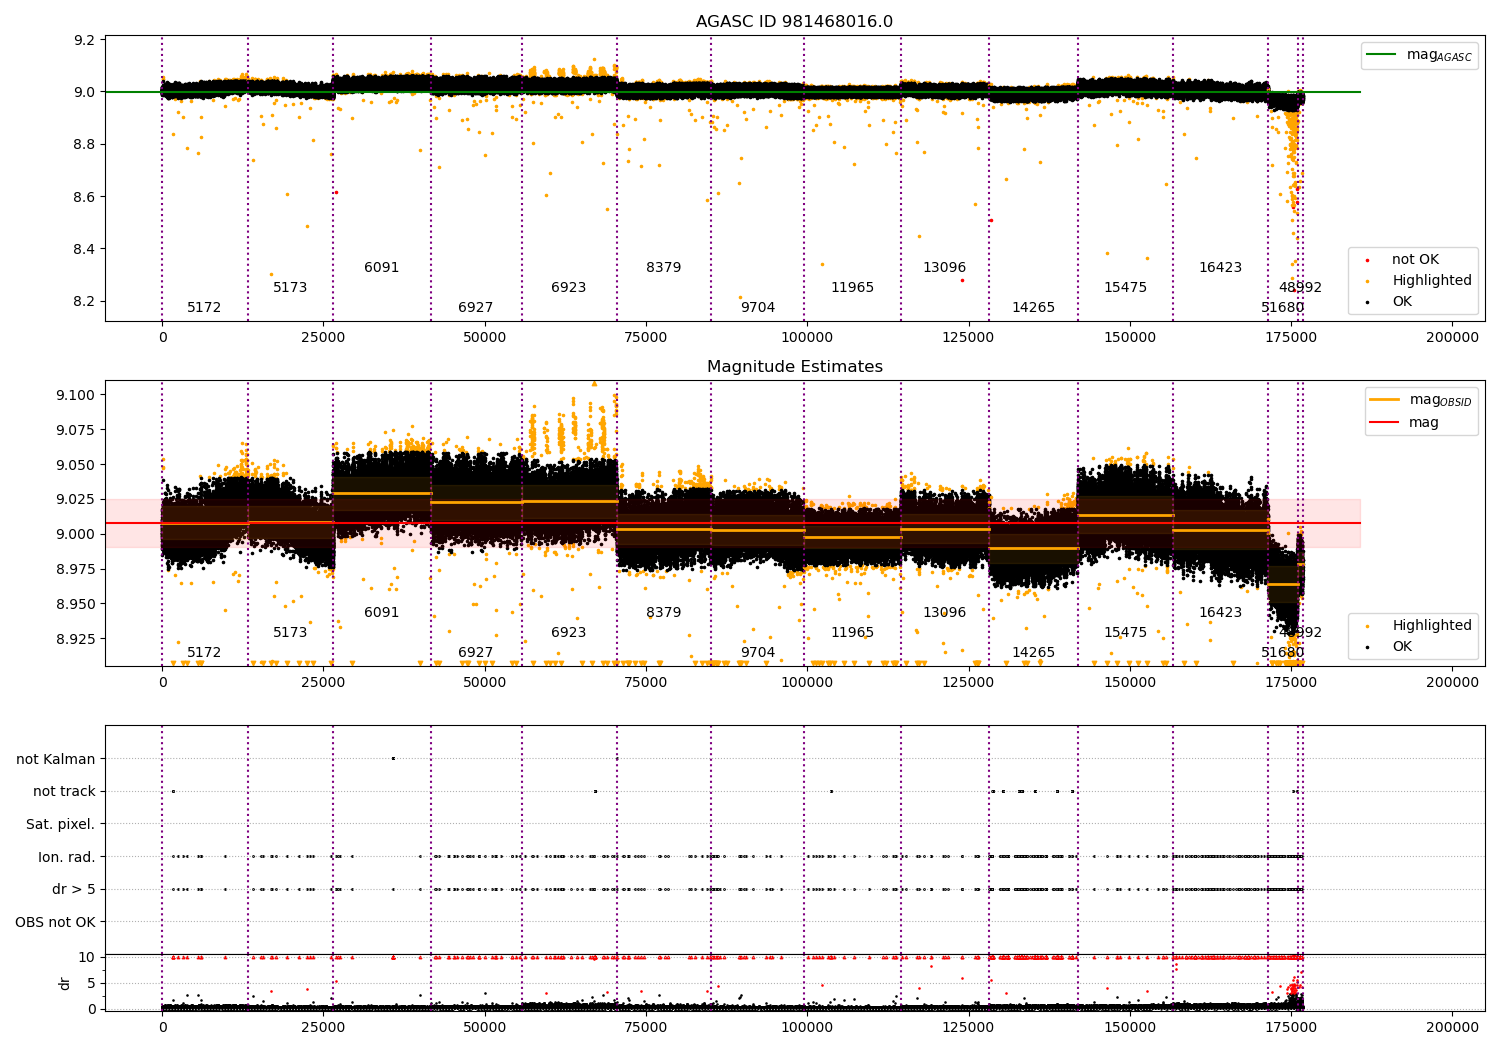Click the 'dr' y-axis label
The image size is (1500, 1050).
point(65,983)
